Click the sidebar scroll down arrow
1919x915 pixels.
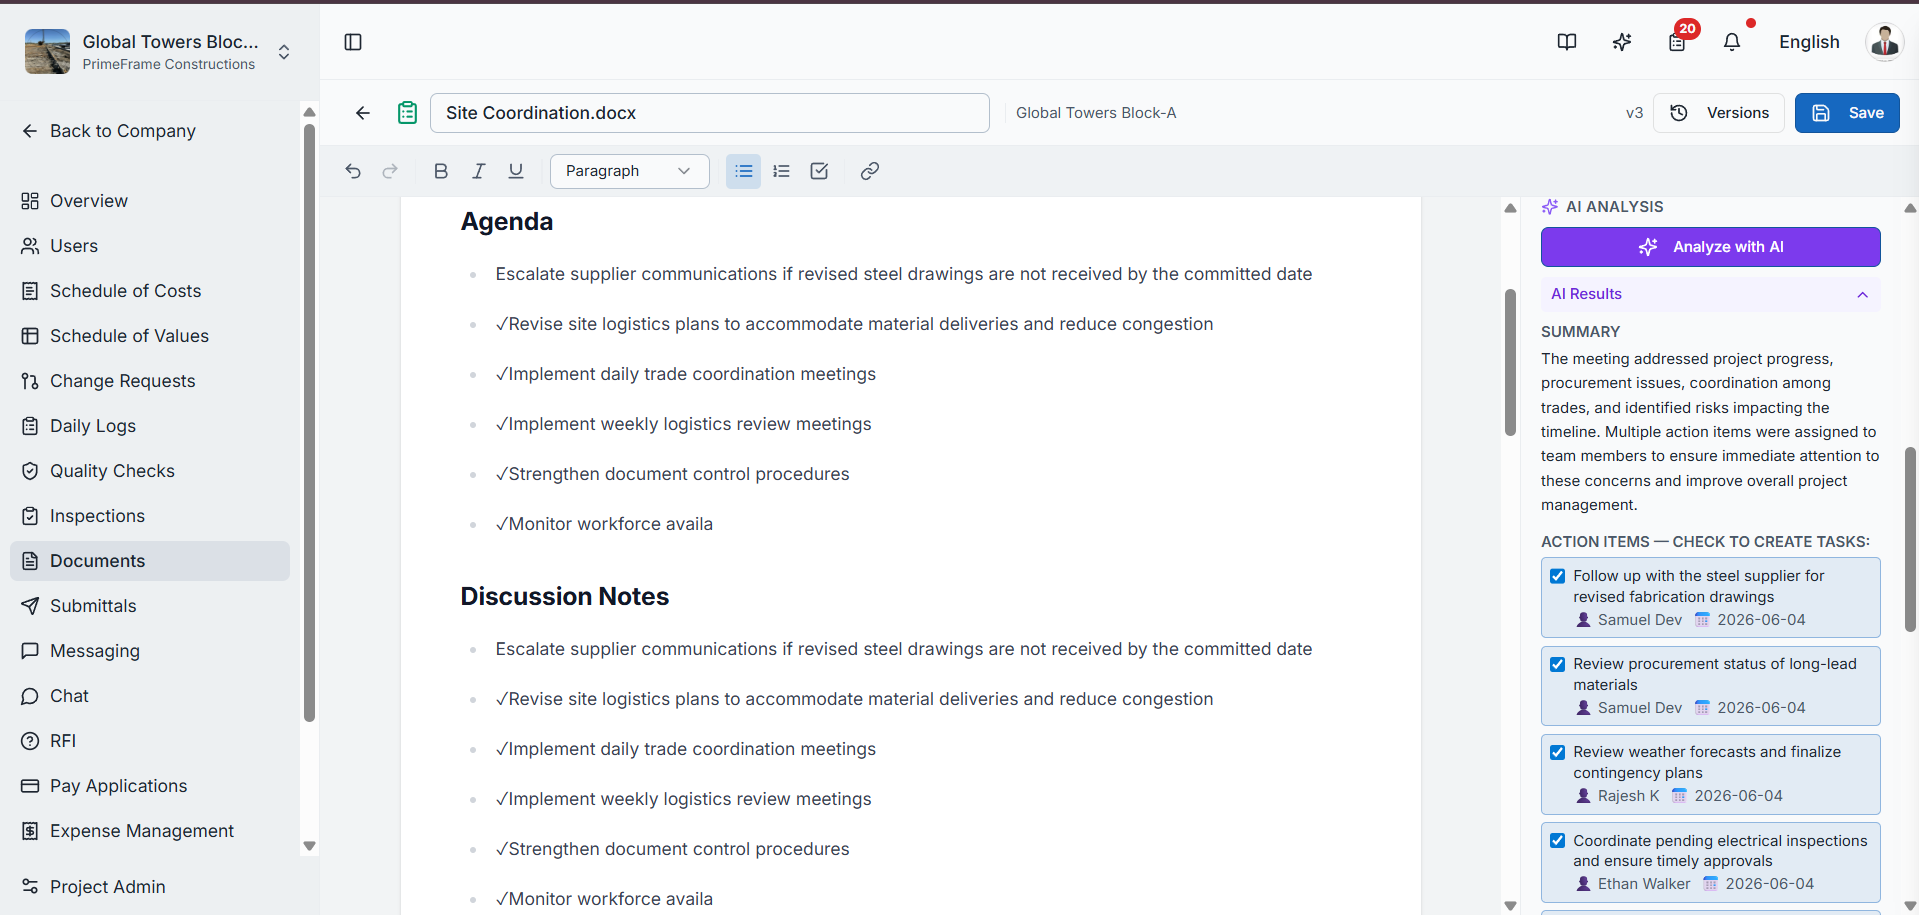tap(309, 846)
